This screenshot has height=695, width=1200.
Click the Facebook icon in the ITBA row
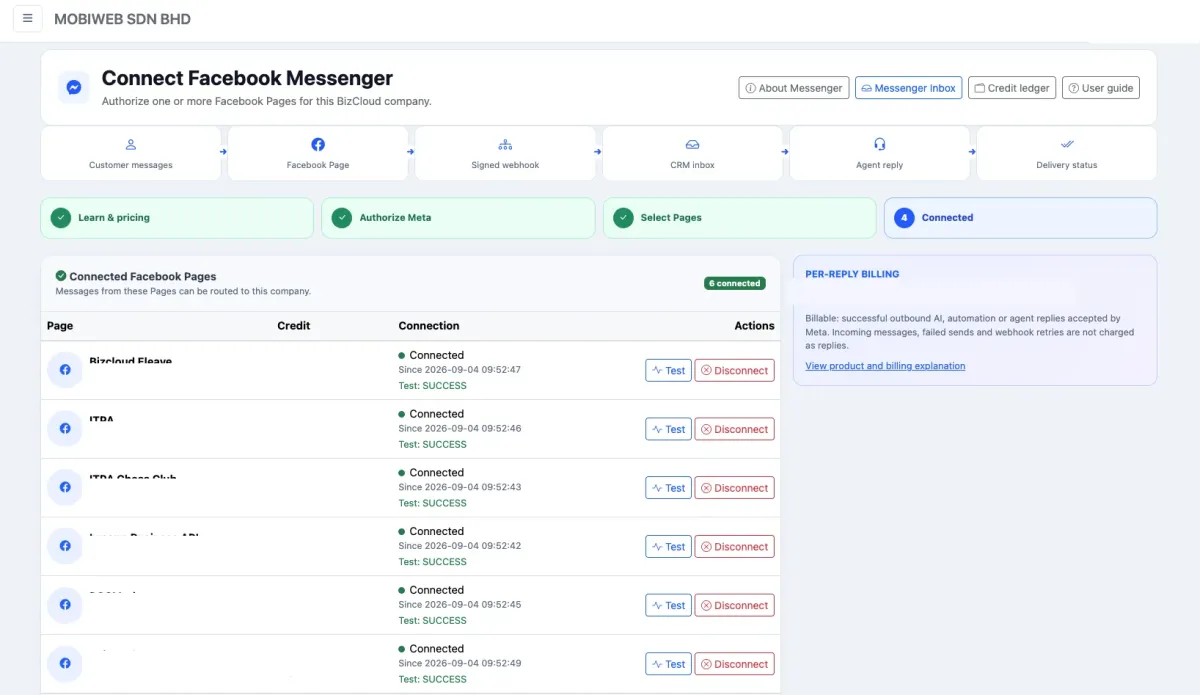65,429
